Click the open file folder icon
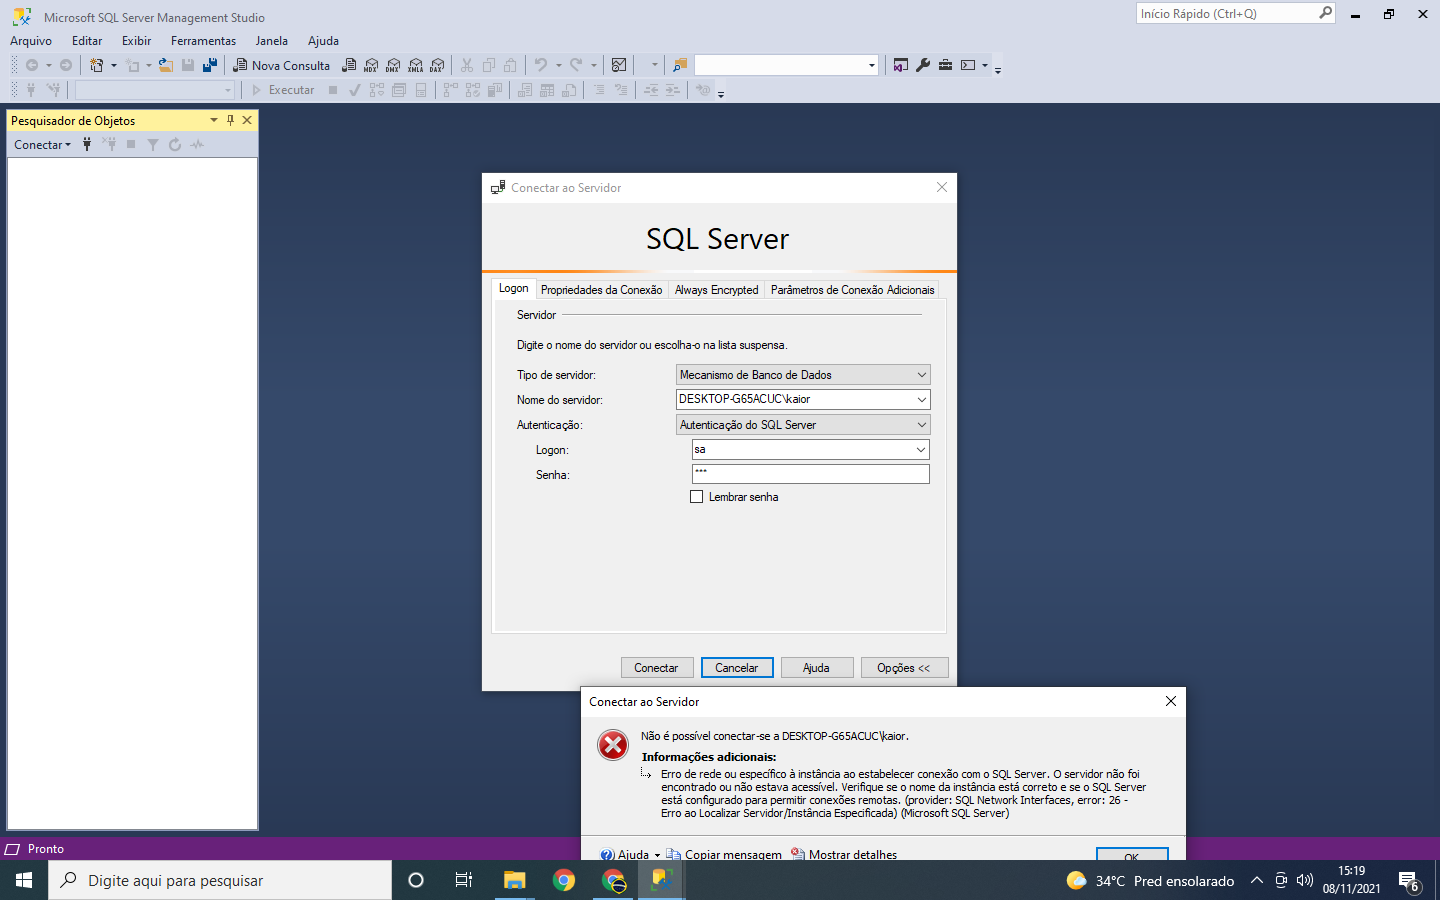This screenshot has width=1440, height=900. tap(166, 65)
